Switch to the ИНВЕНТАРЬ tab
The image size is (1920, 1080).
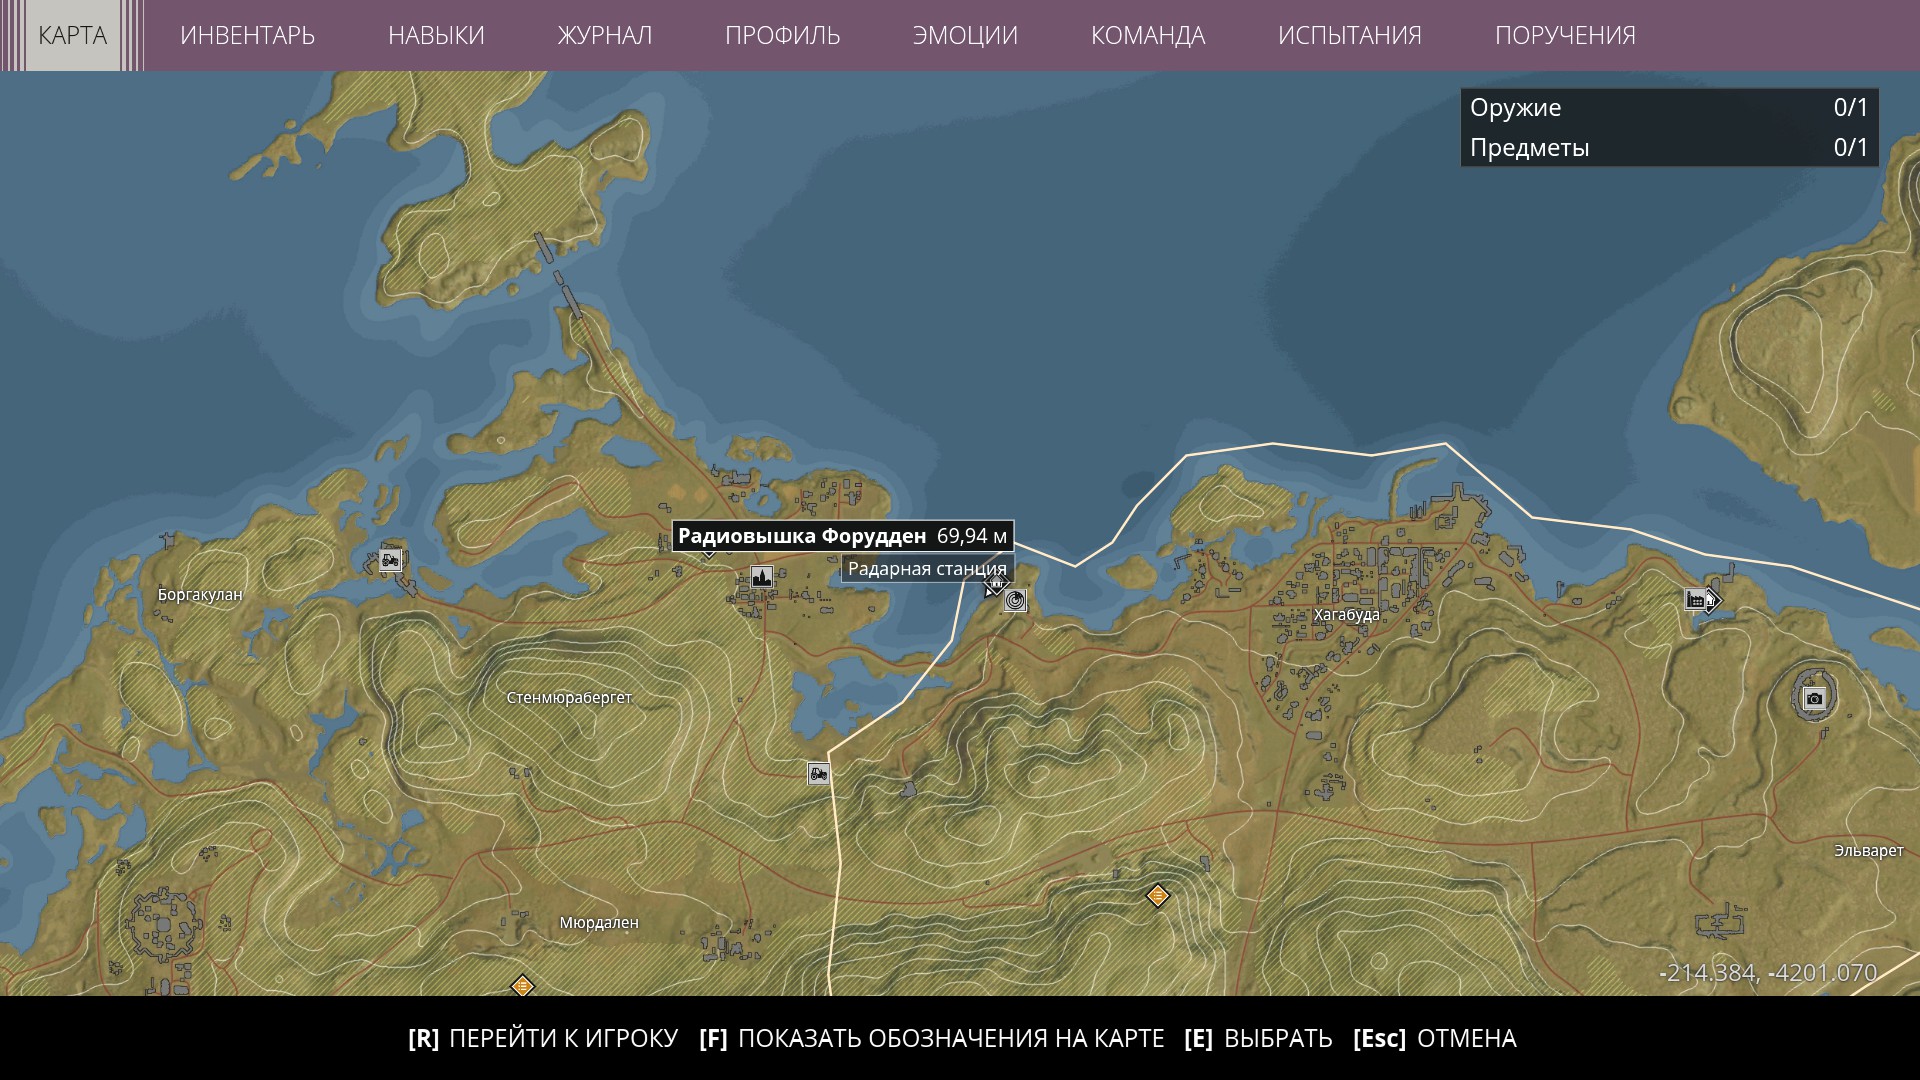[247, 35]
